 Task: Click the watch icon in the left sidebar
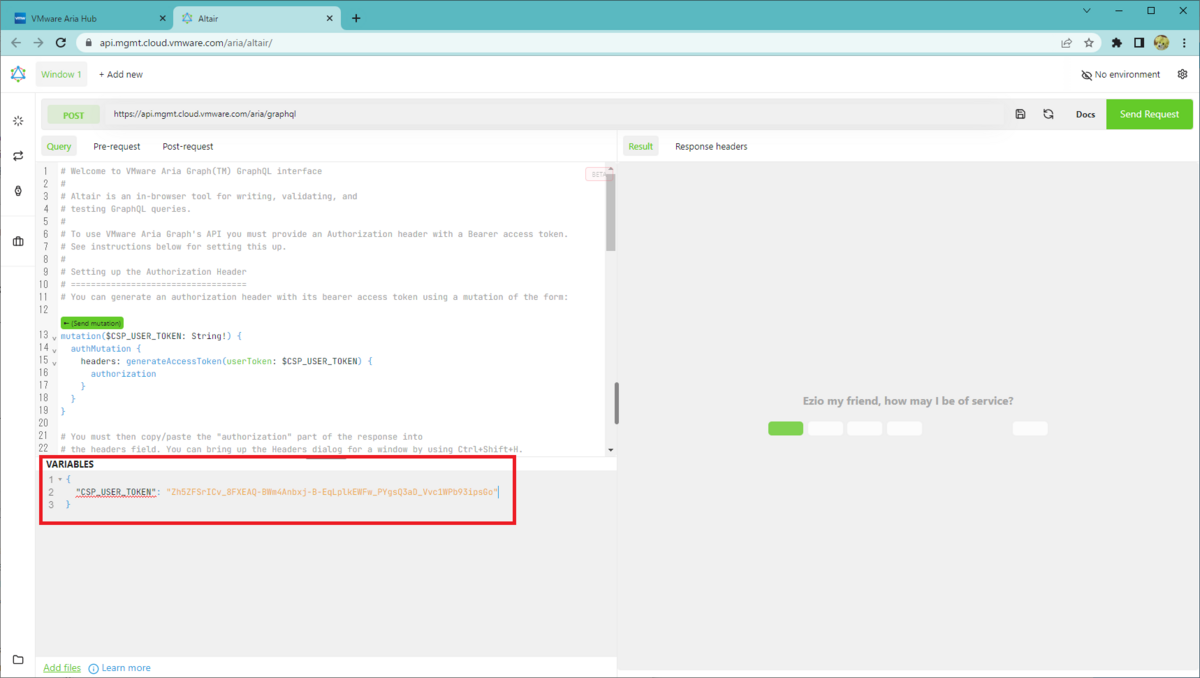(18, 191)
